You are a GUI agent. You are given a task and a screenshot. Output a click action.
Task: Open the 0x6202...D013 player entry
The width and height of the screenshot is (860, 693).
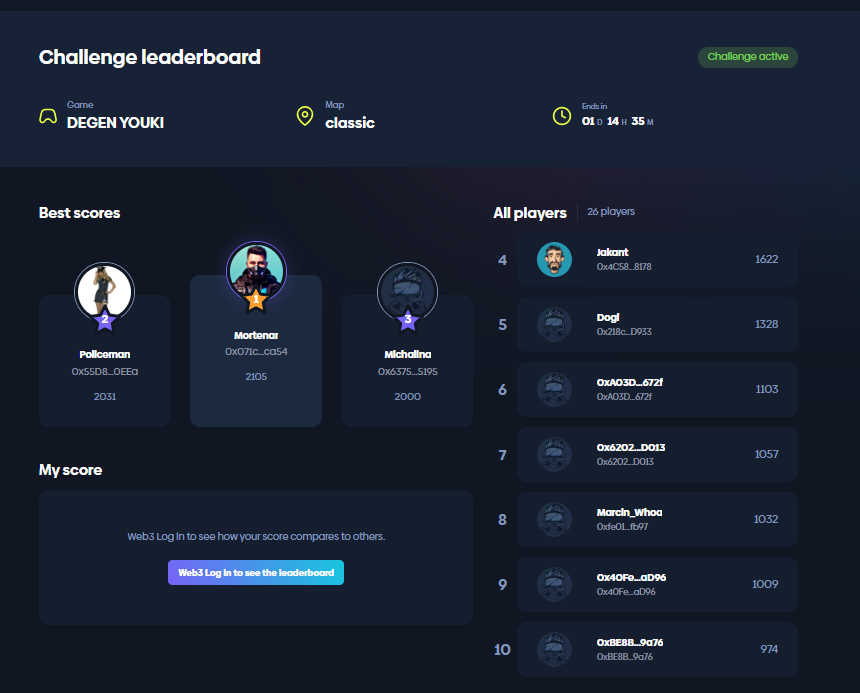pos(657,454)
